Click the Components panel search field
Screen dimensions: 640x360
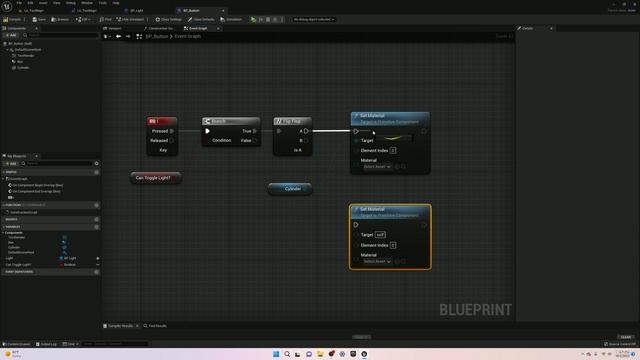[x=60, y=36]
